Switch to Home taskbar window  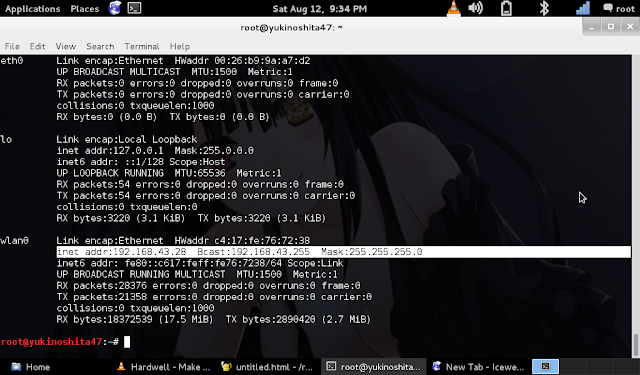(31, 367)
